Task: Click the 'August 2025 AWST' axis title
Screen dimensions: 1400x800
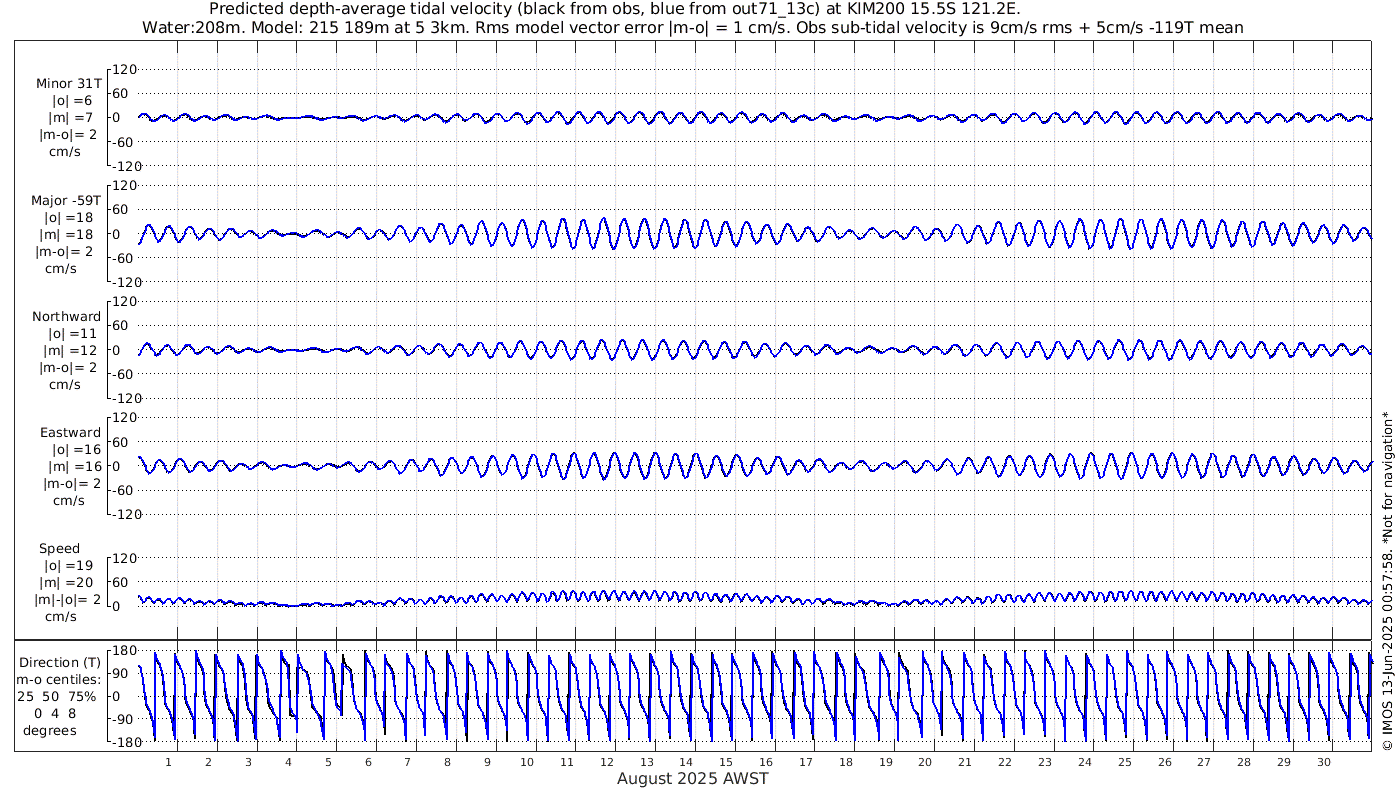Action: (692, 778)
